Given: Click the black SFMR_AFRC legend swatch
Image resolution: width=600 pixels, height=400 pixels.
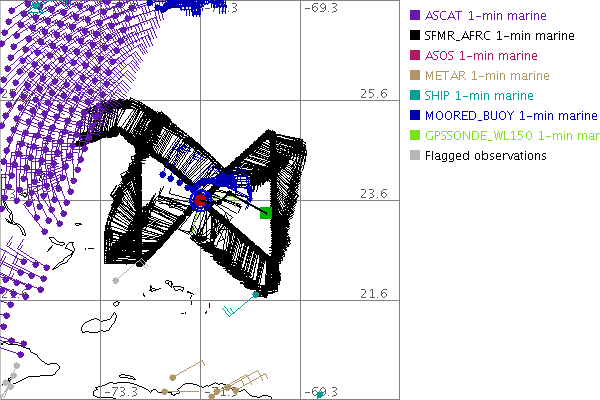Looking at the screenshot, I should coord(415,36).
